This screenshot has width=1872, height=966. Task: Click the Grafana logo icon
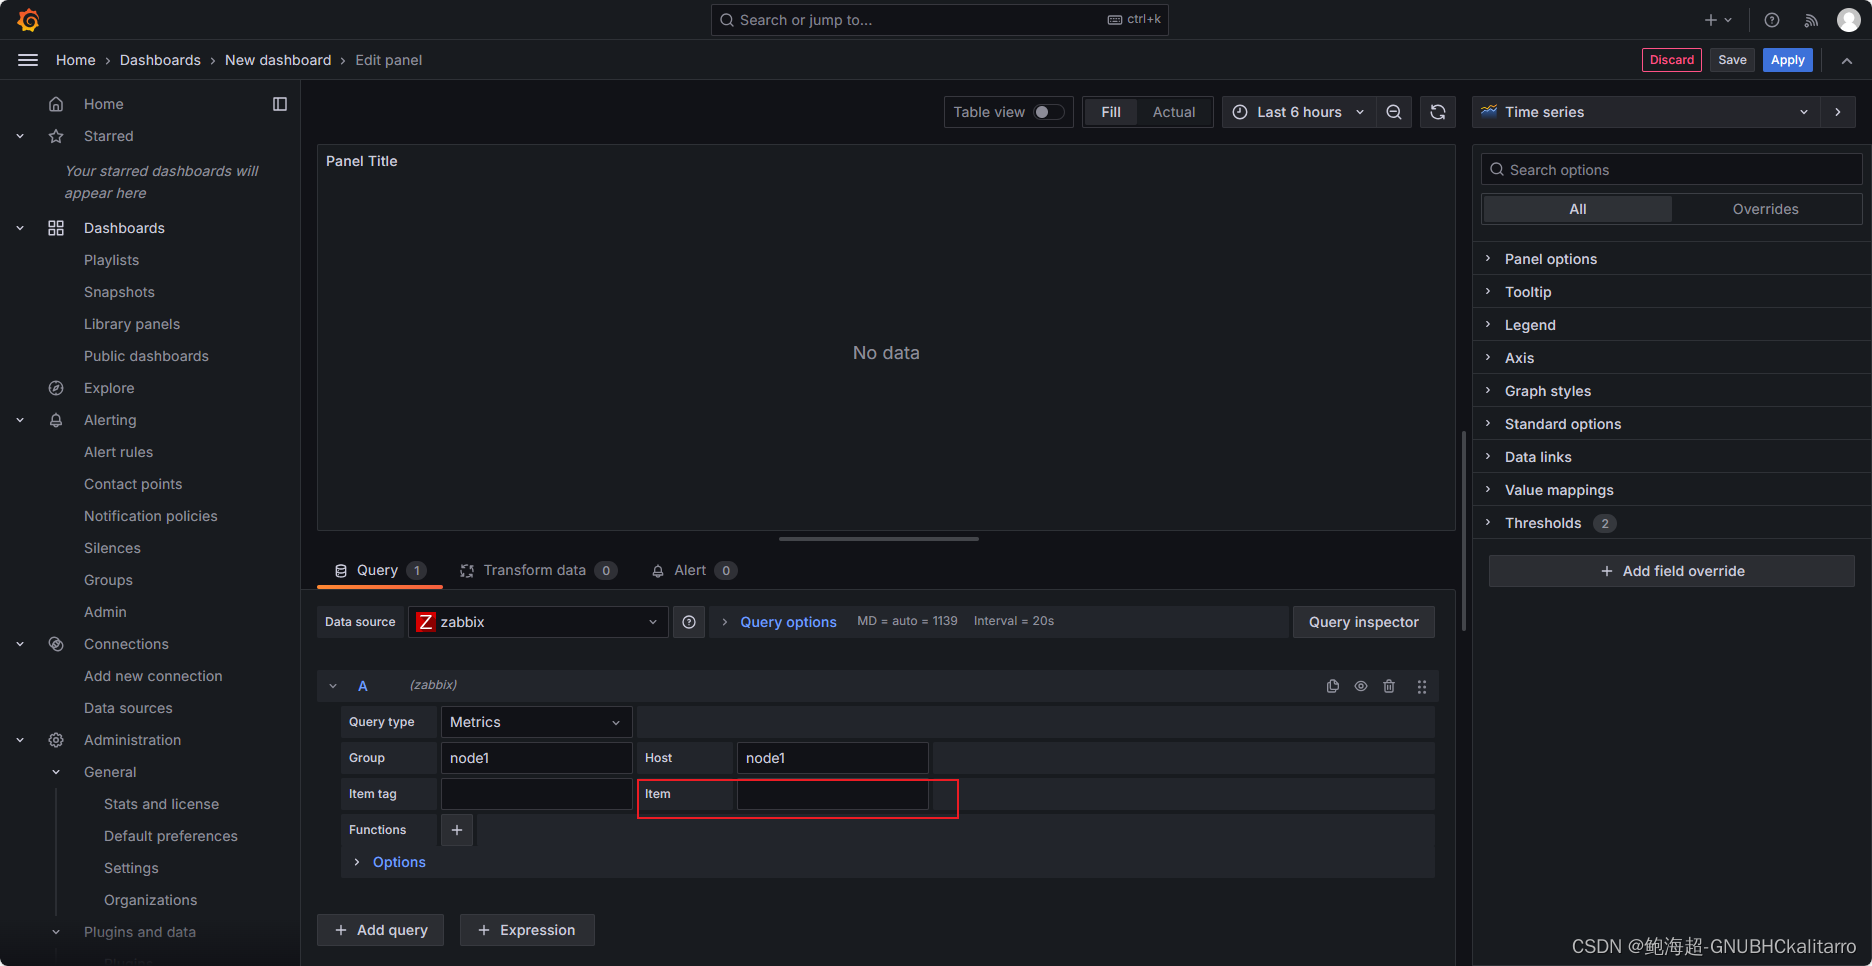pyautogui.click(x=28, y=20)
